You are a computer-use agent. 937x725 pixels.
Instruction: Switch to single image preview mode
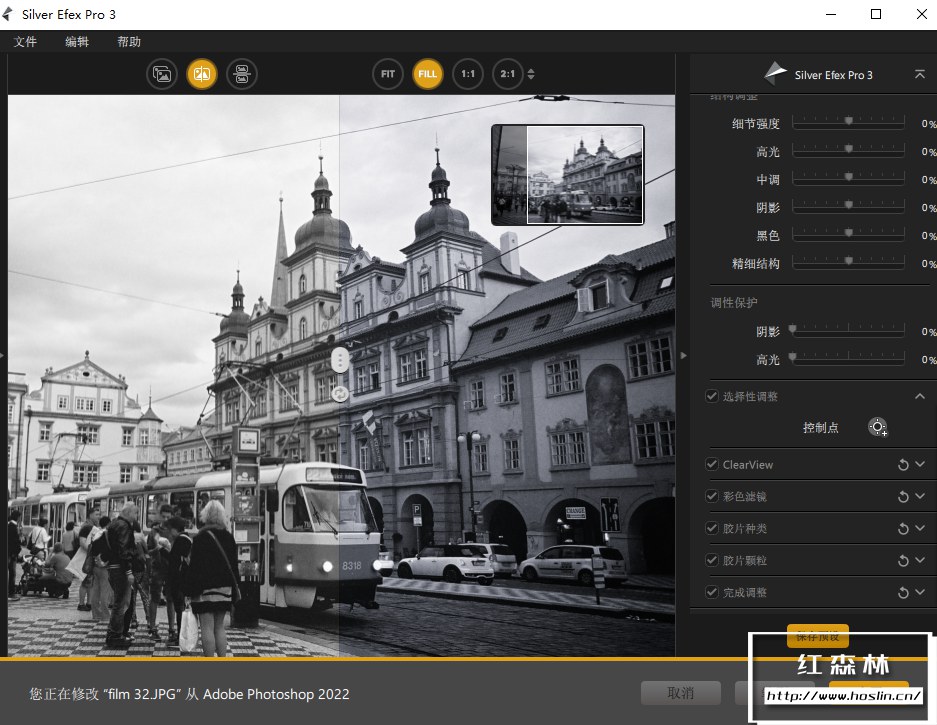click(162, 74)
